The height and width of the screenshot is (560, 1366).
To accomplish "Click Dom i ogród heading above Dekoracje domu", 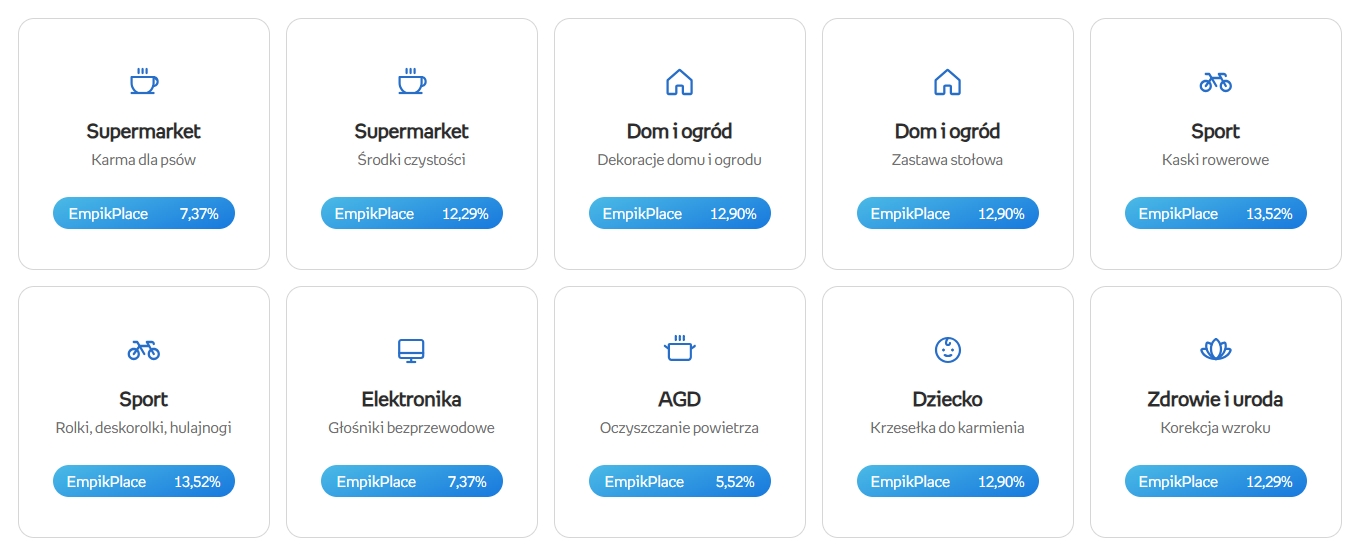I will coord(680,131).
